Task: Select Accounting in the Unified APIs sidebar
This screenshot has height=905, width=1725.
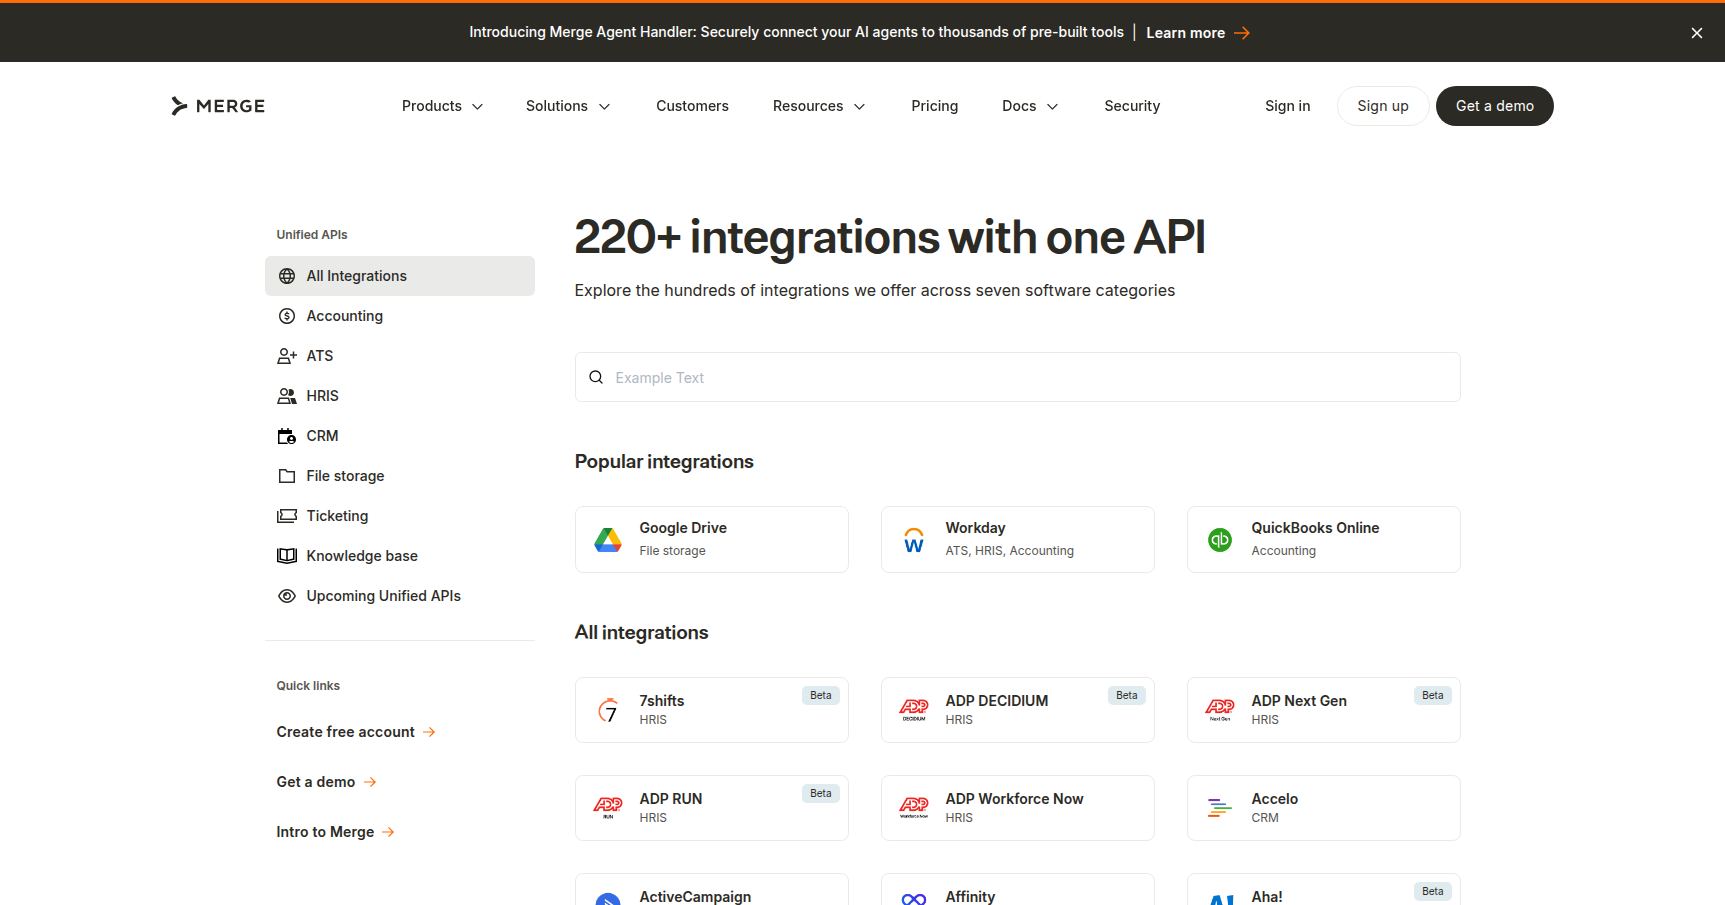Action: [344, 316]
